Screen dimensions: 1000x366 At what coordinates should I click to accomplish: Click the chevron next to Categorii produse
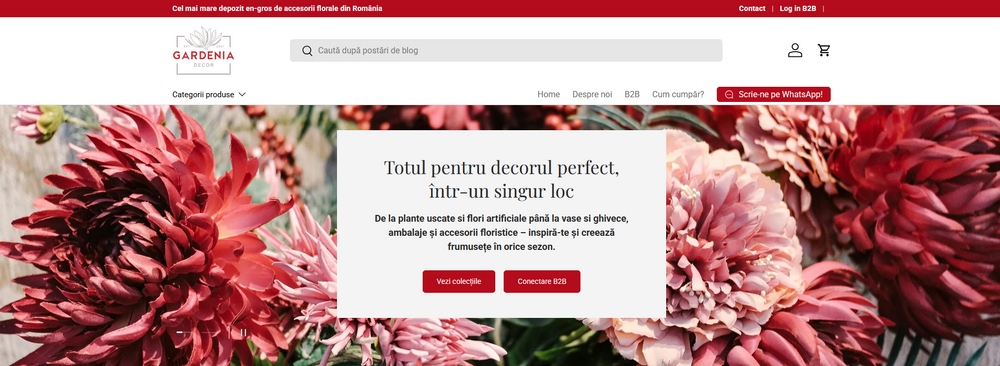242,94
